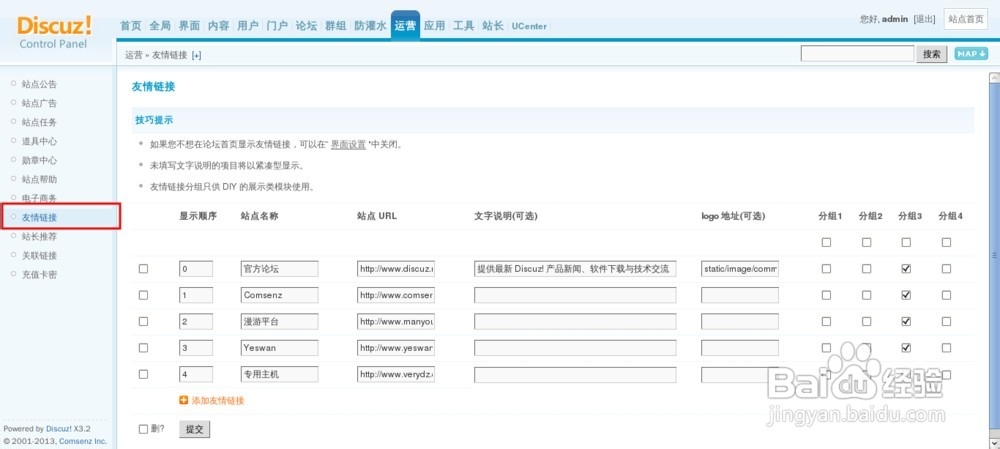Screen dimensions: 1000x449
Task: Check the delete box for Comsenz row
Action: [x=143, y=295]
